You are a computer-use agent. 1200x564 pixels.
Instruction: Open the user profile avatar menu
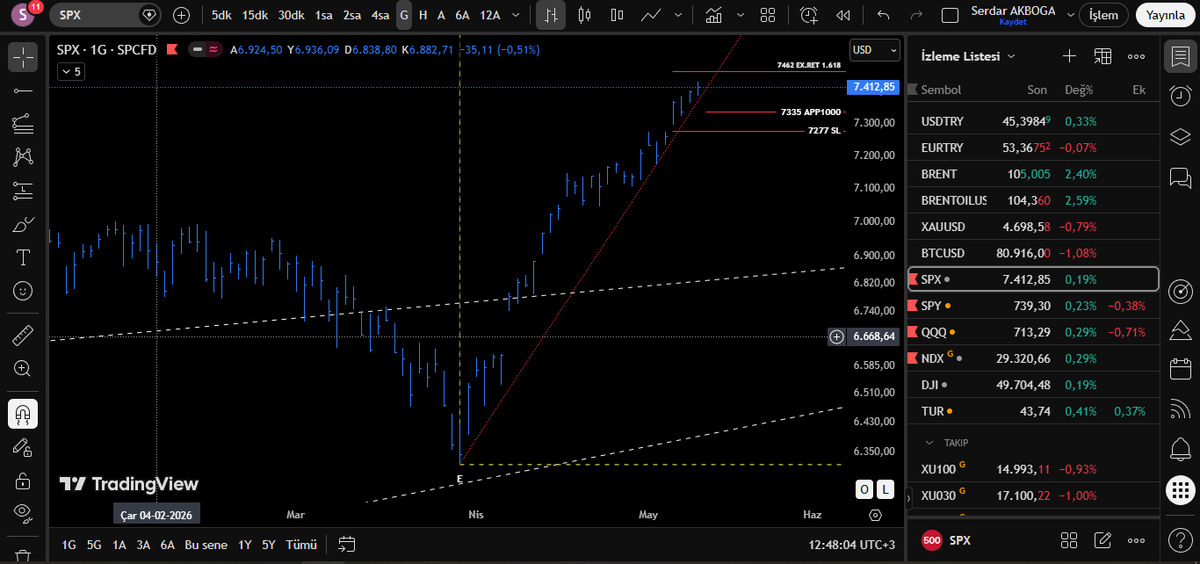click(x=22, y=15)
